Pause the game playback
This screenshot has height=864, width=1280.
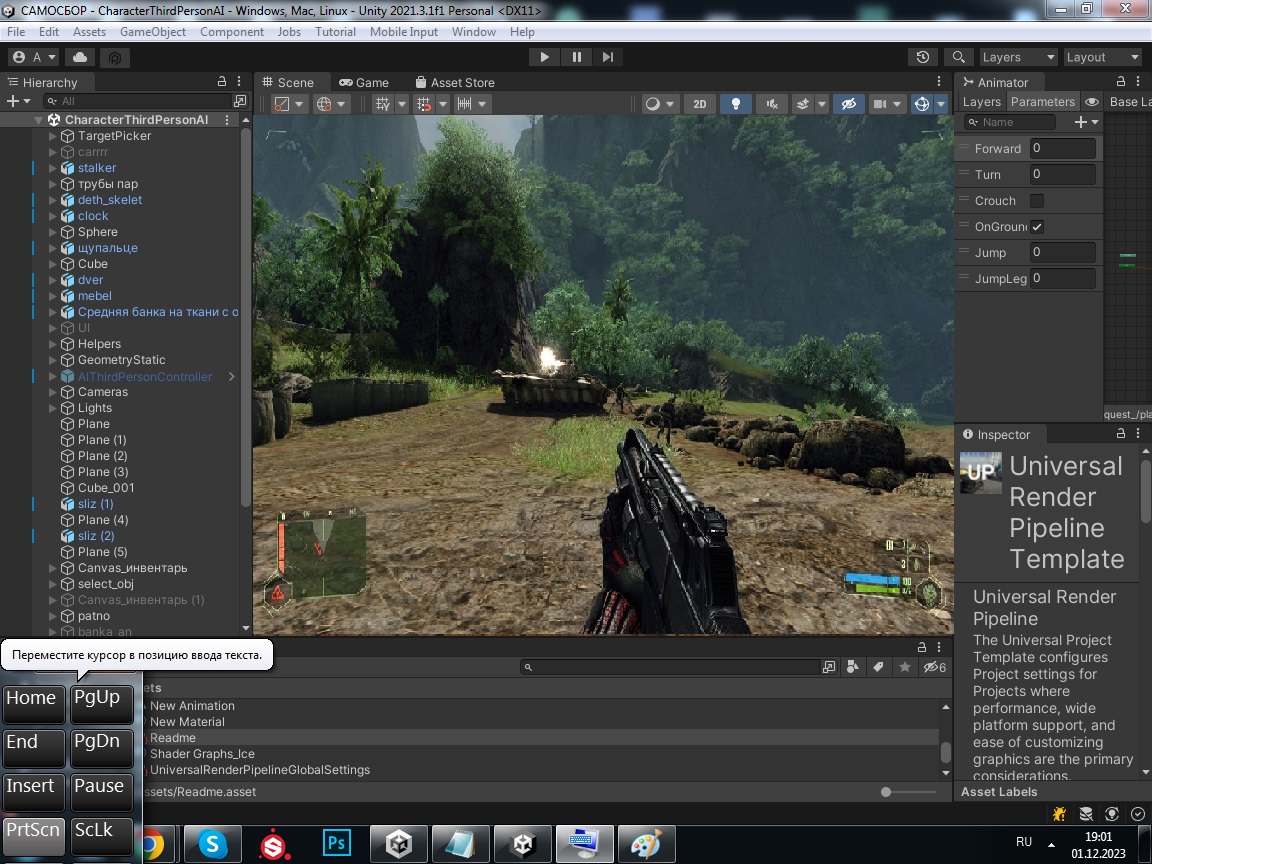point(576,57)
